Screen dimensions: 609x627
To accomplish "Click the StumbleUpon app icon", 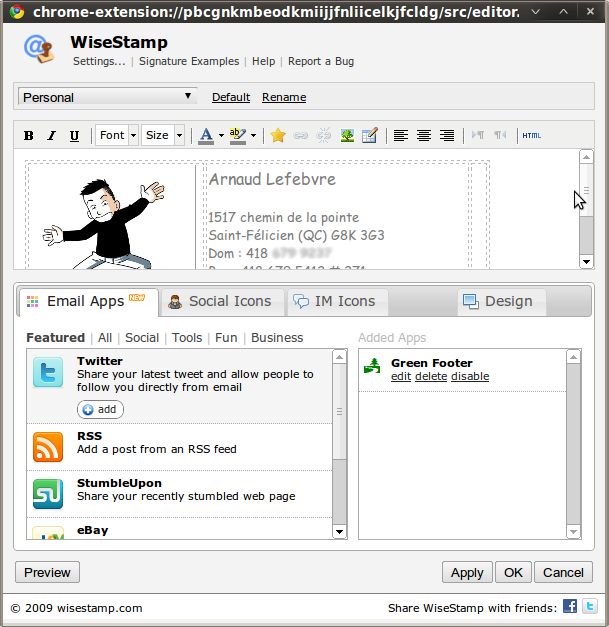I will coord(48,494).
